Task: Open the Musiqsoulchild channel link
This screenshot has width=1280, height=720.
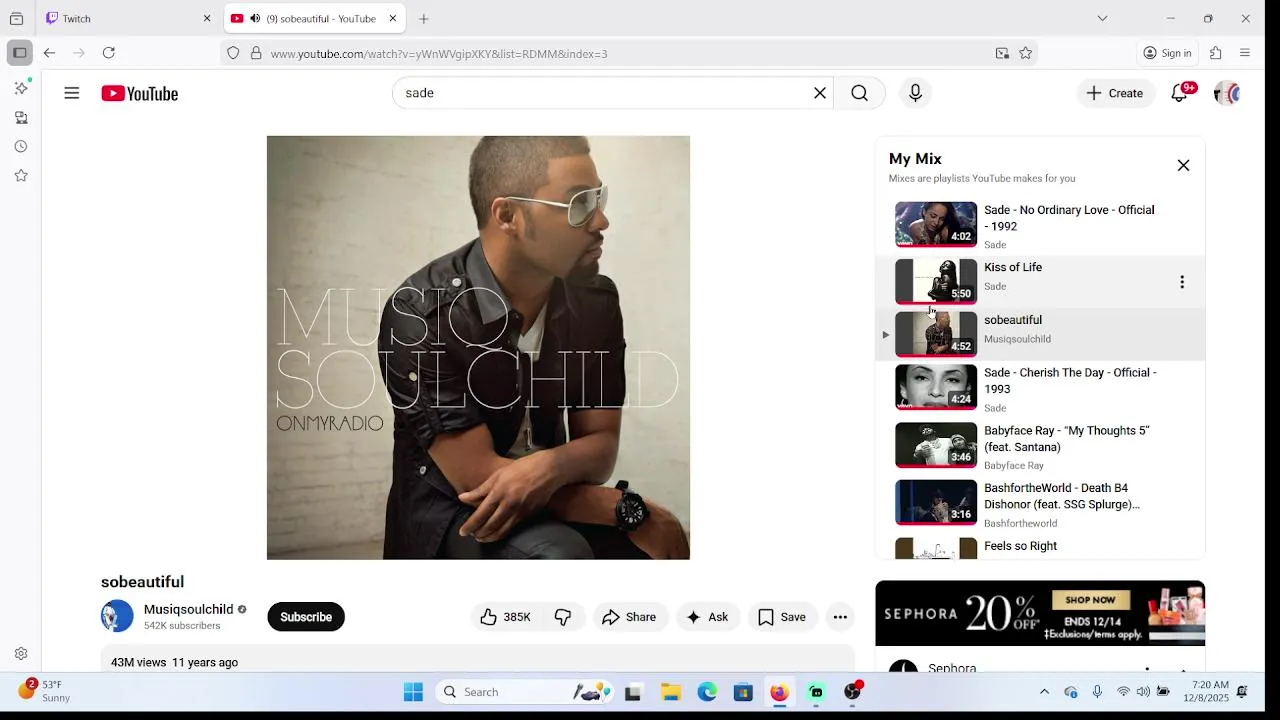Action: (188, 609)
